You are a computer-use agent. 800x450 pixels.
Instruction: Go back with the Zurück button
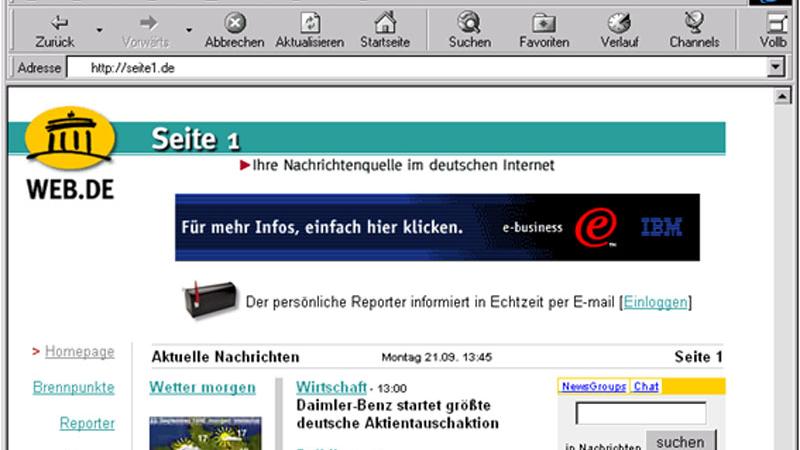55,31
